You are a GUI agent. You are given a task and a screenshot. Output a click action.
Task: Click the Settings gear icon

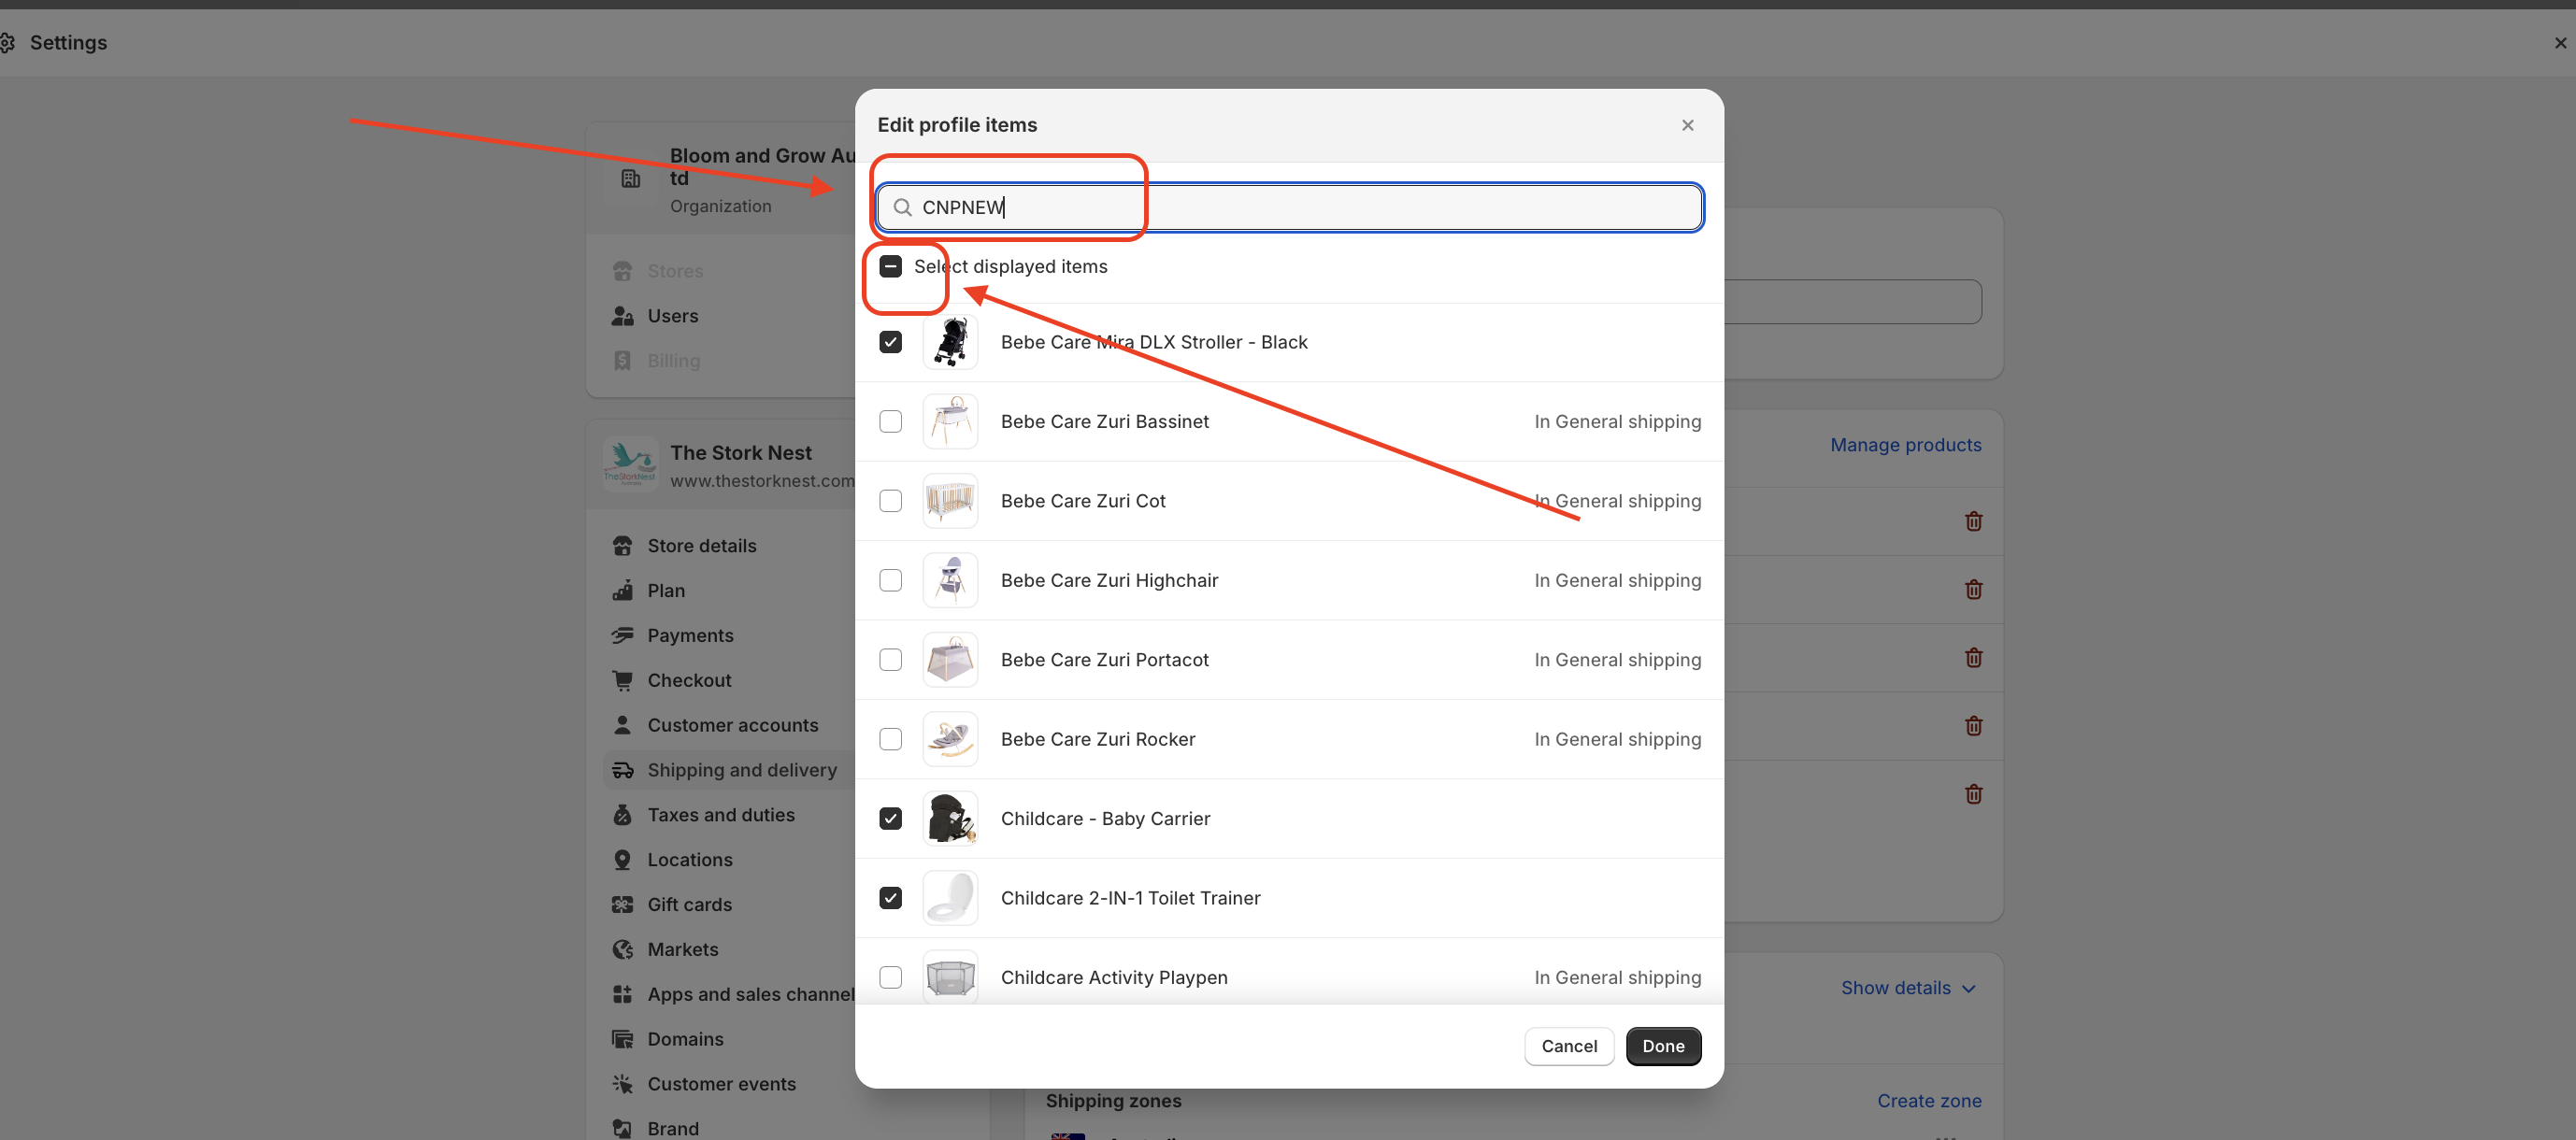click(x=6, y=42)
